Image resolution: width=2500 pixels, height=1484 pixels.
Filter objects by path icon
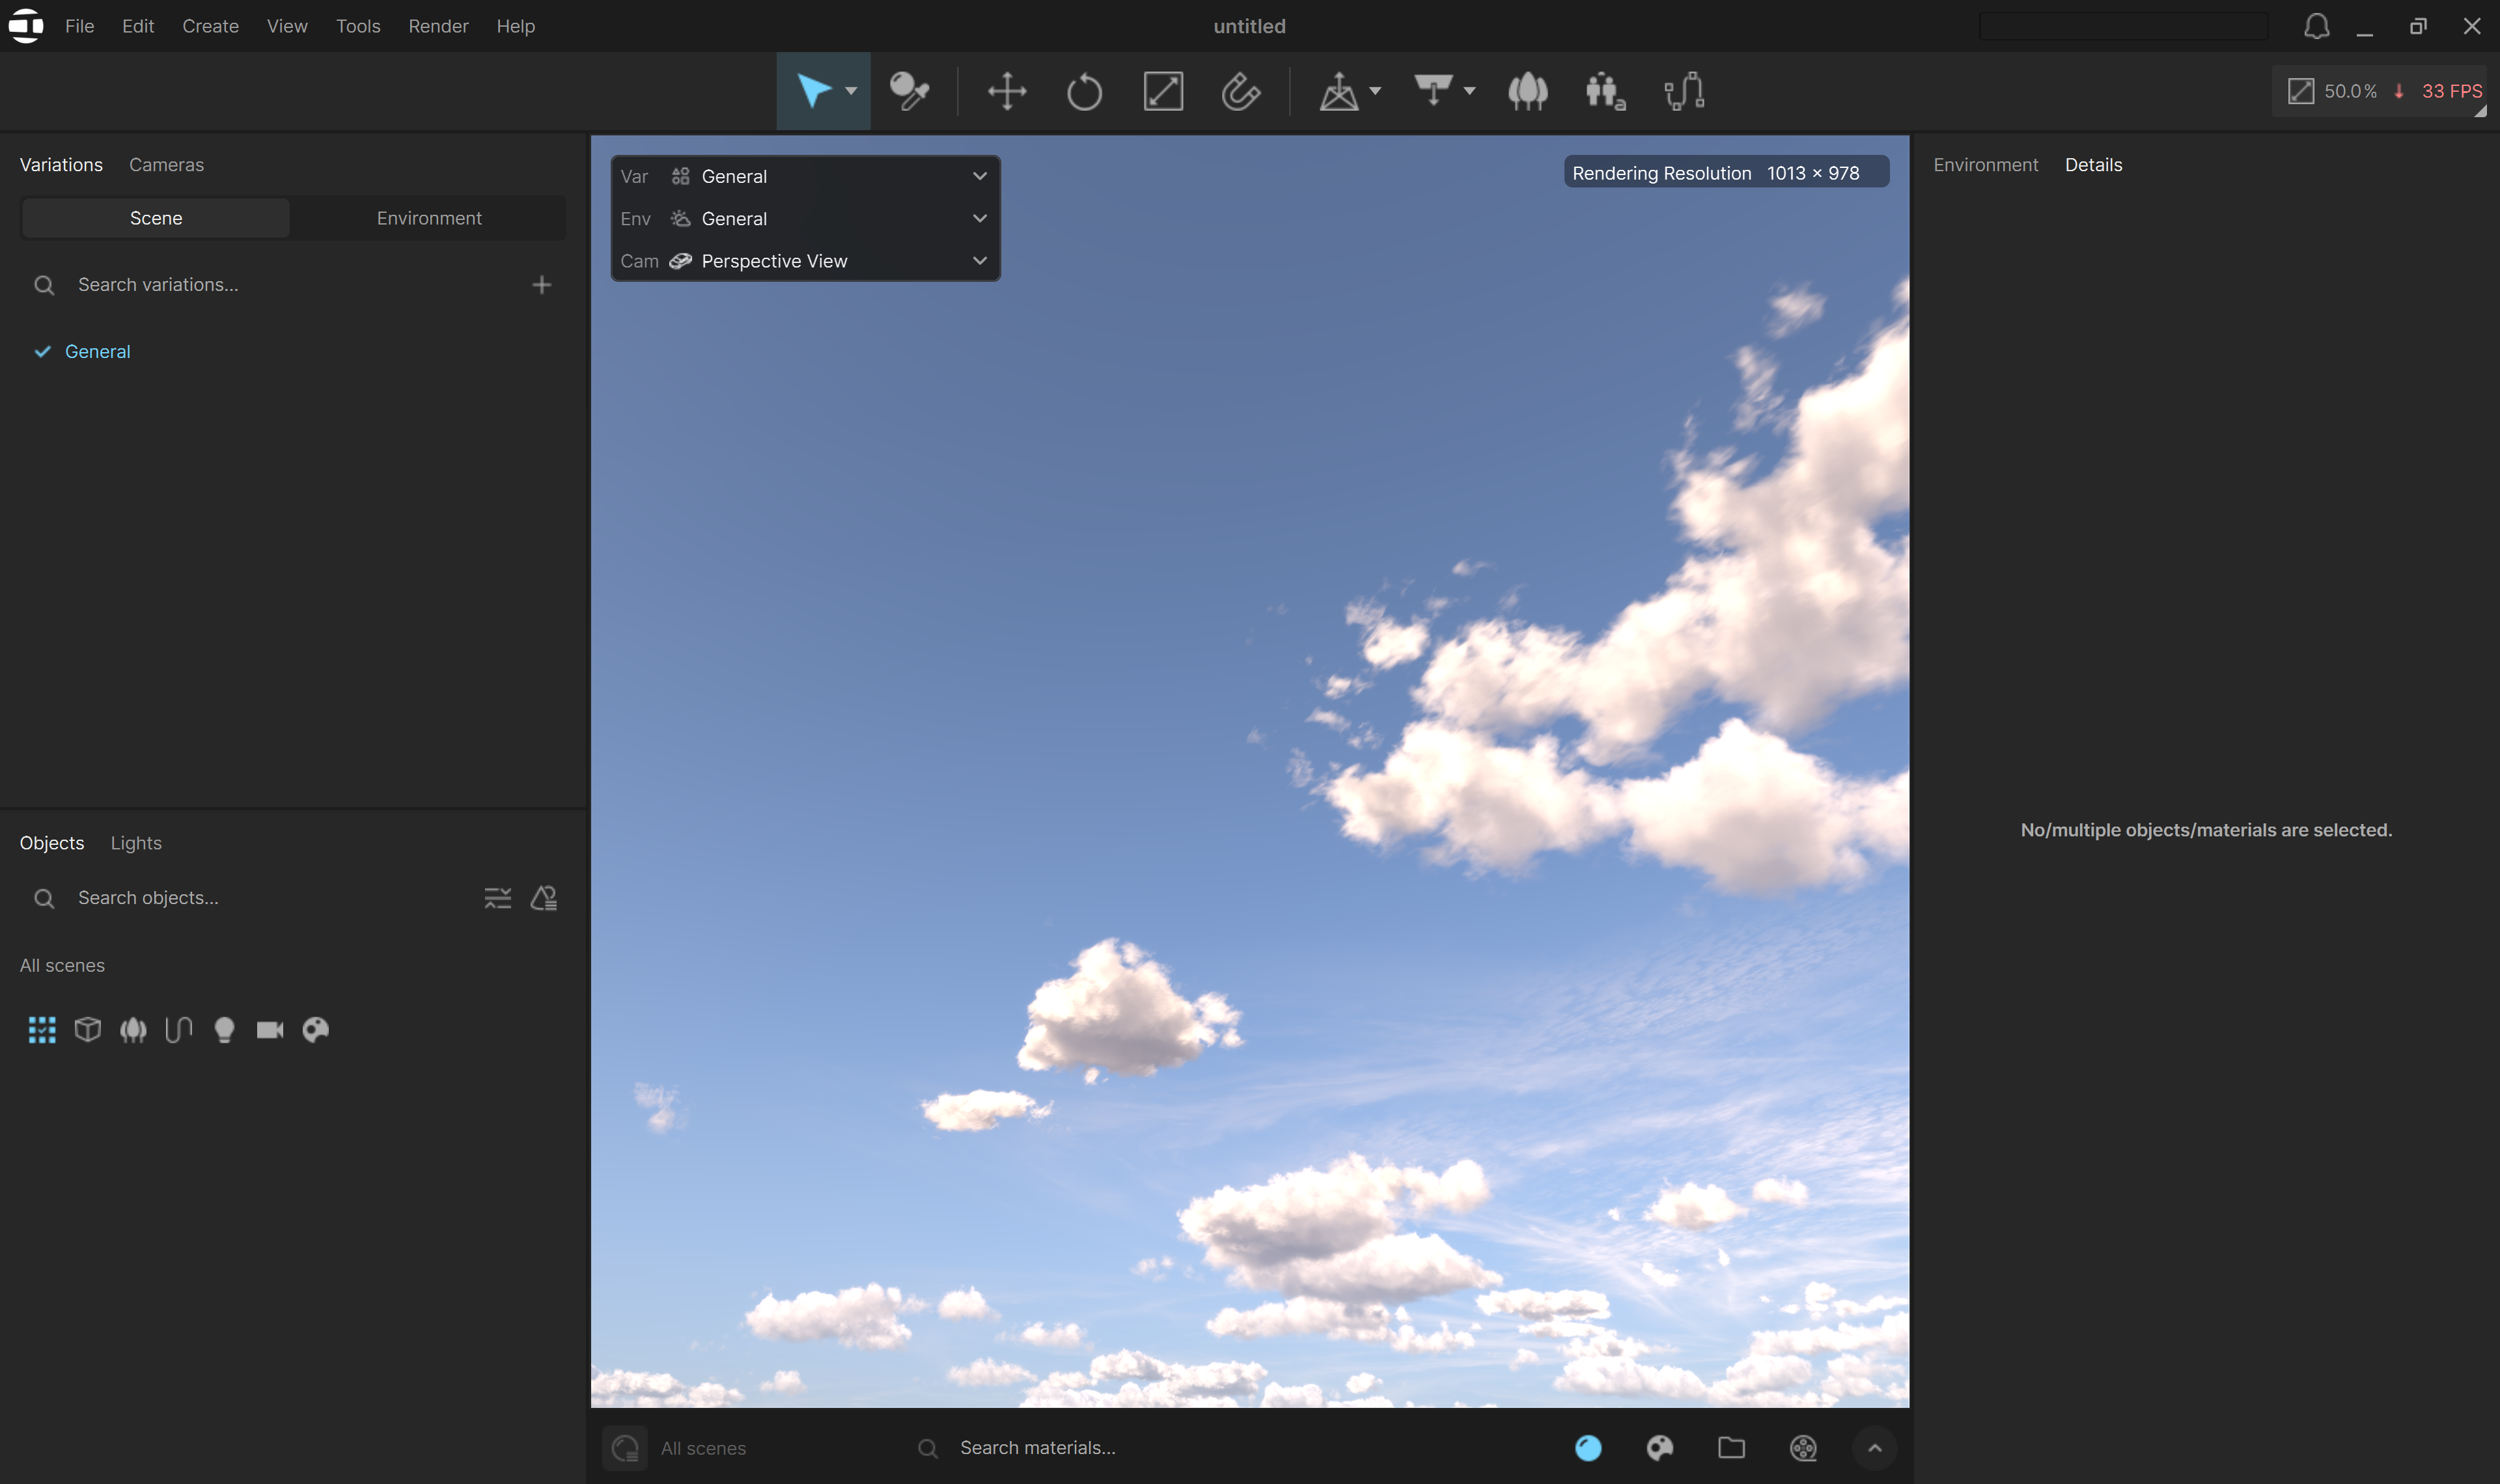point(179,1030)
